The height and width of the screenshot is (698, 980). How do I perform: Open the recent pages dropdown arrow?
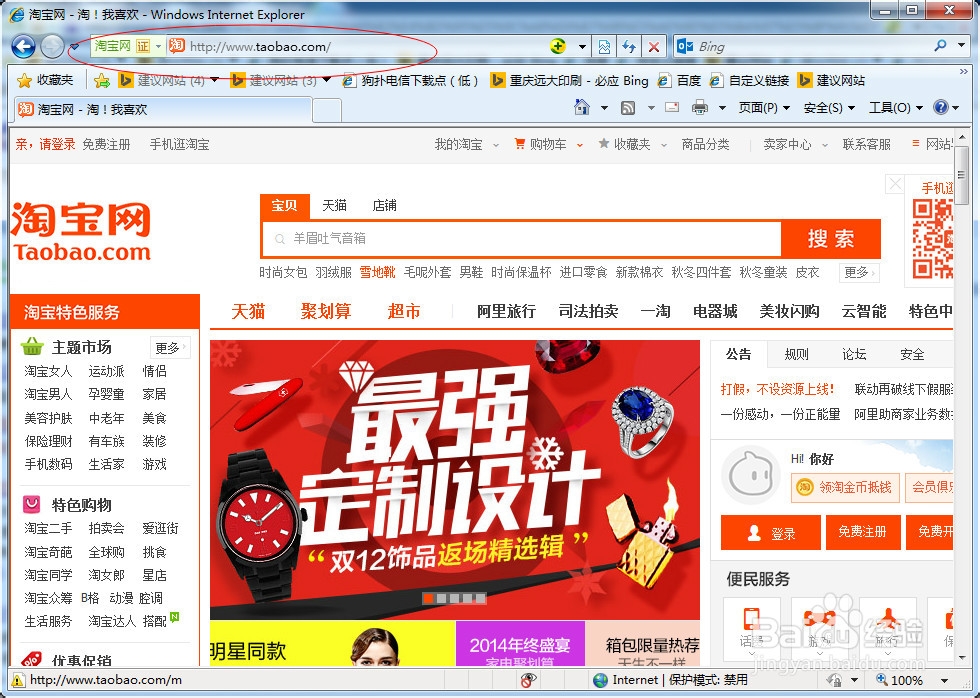tap(74, 47)
